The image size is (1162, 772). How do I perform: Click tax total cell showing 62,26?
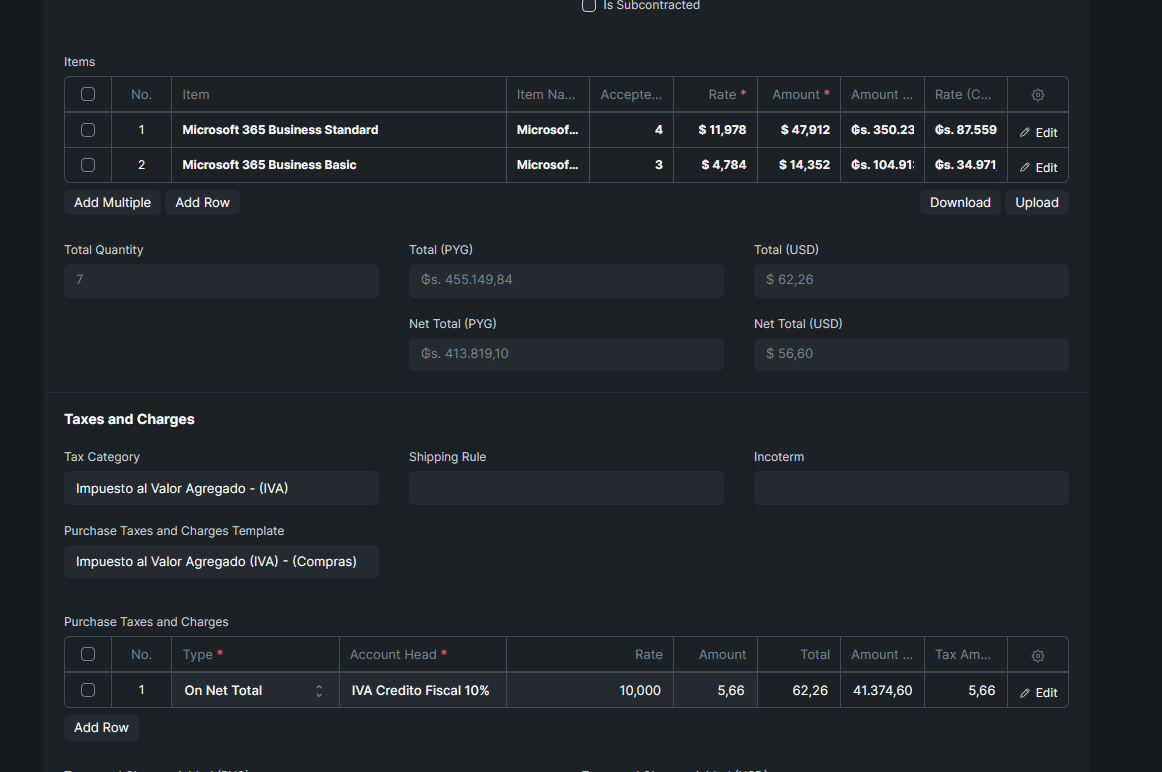pos(799,690)
